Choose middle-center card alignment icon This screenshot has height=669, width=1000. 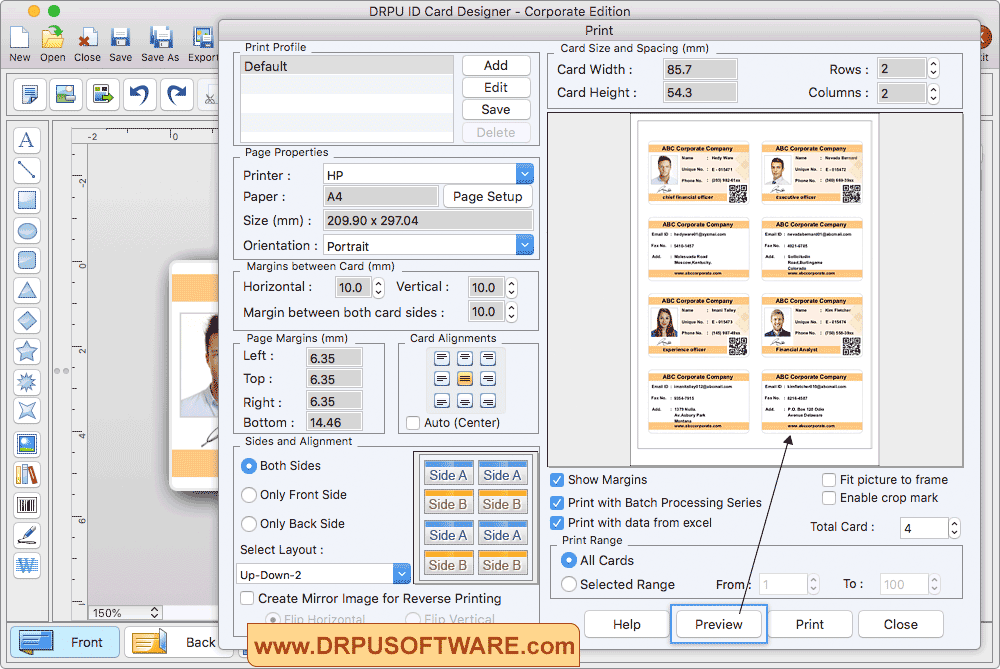465,379
